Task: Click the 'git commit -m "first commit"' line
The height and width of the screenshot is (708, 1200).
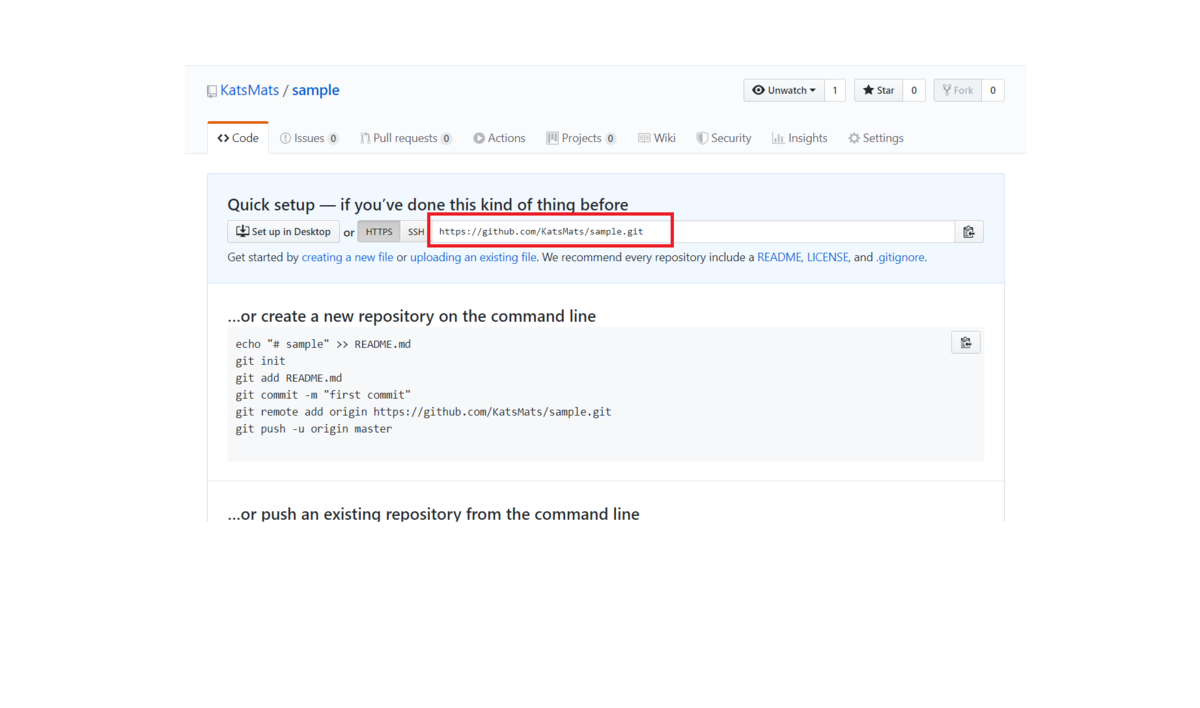Action: 323,395
